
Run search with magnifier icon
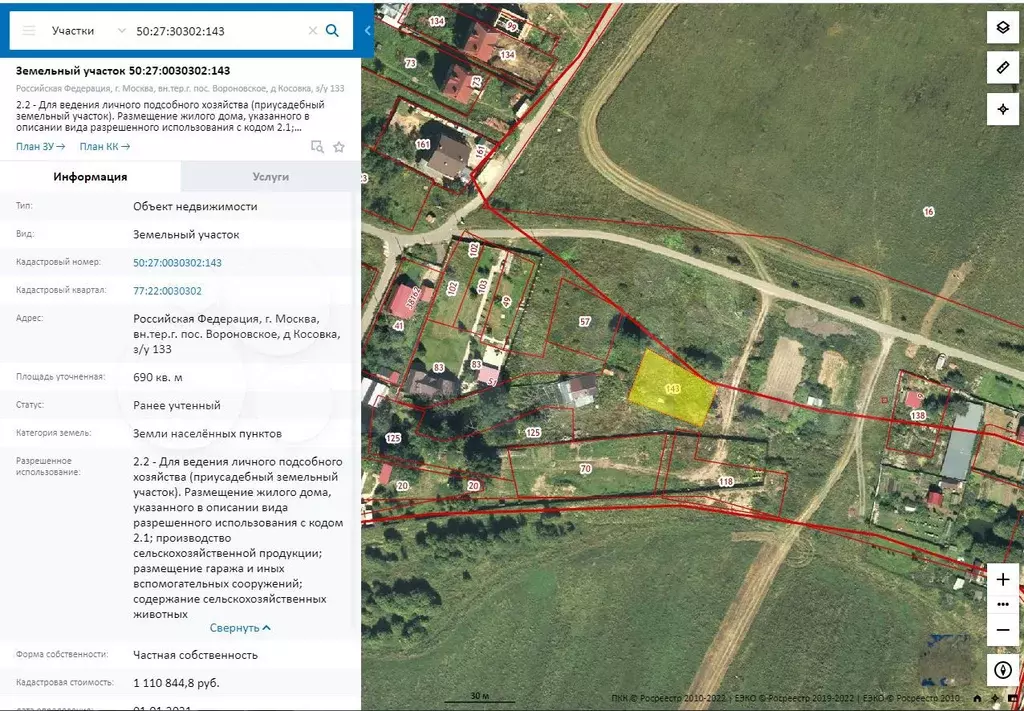tap(332, 31)
